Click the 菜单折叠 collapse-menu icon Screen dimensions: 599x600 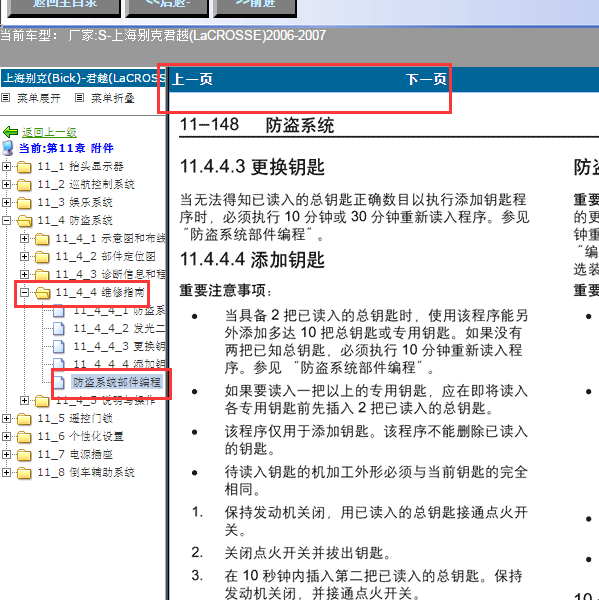(x=79, y=98)
